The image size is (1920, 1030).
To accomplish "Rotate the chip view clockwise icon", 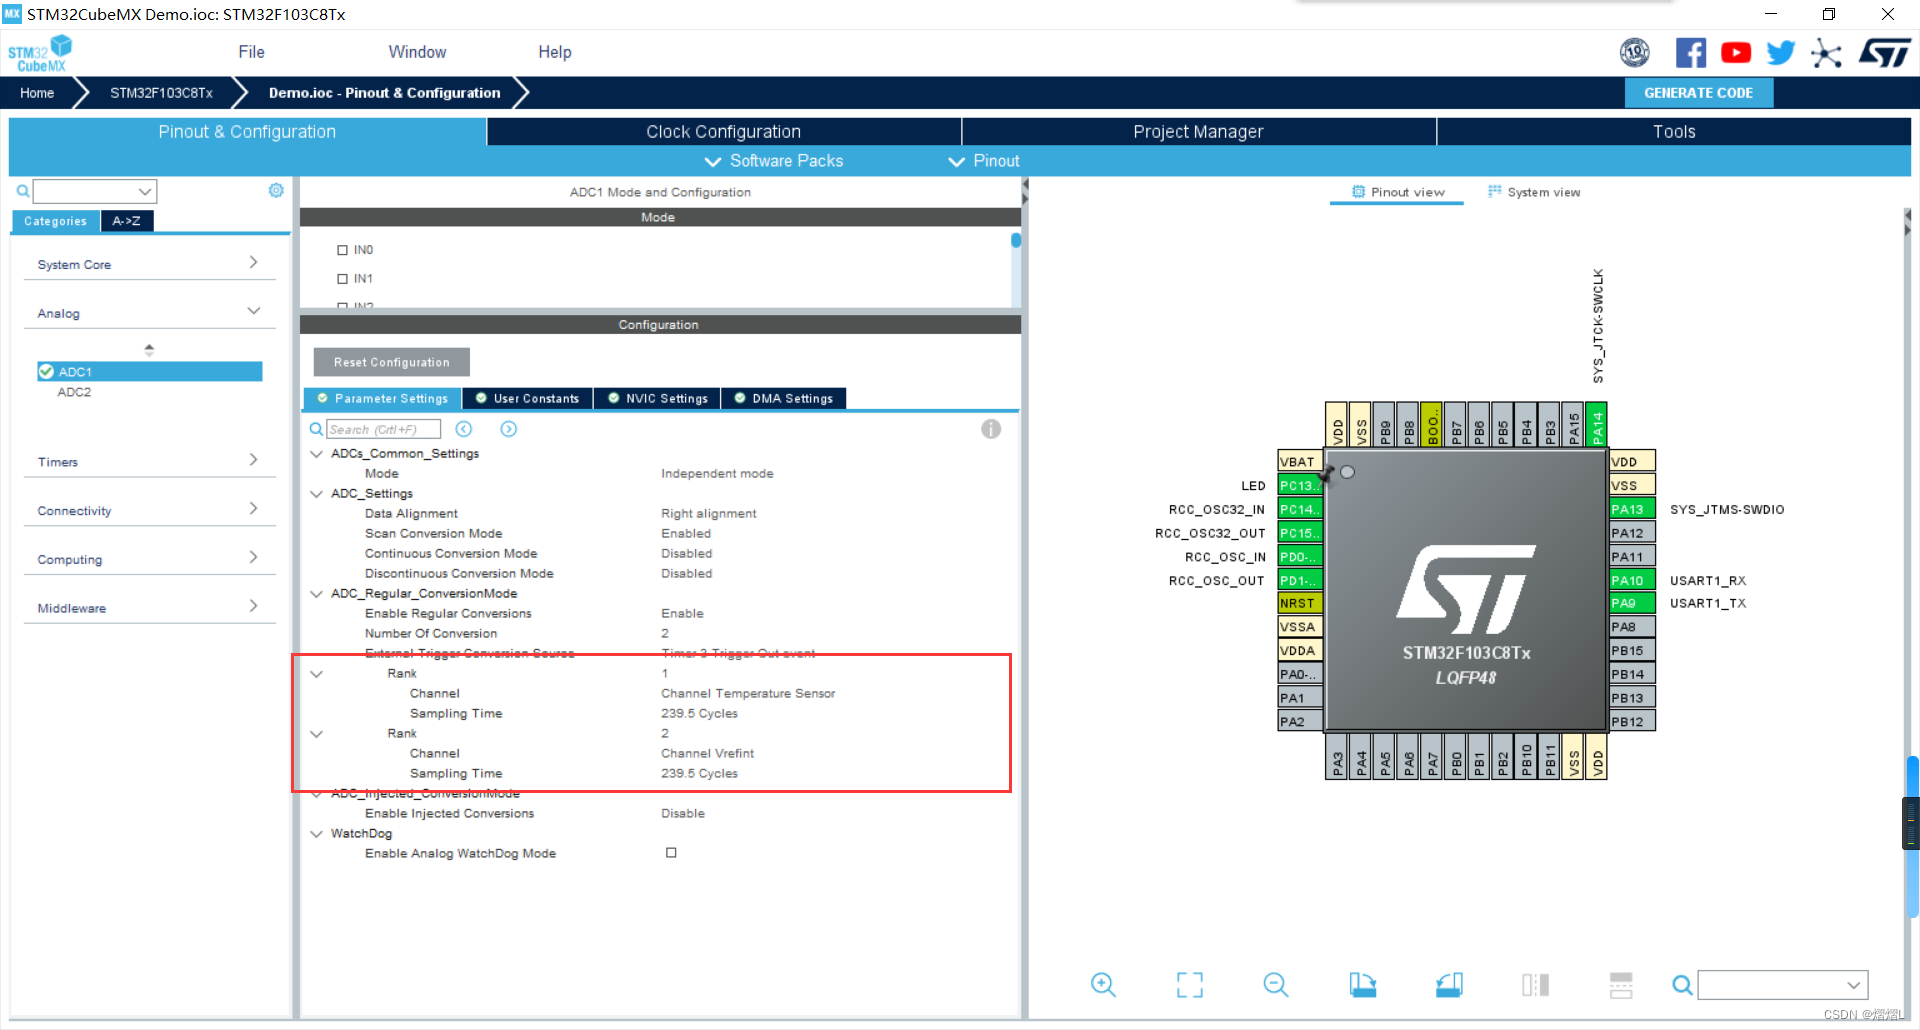I will 1362,985.
